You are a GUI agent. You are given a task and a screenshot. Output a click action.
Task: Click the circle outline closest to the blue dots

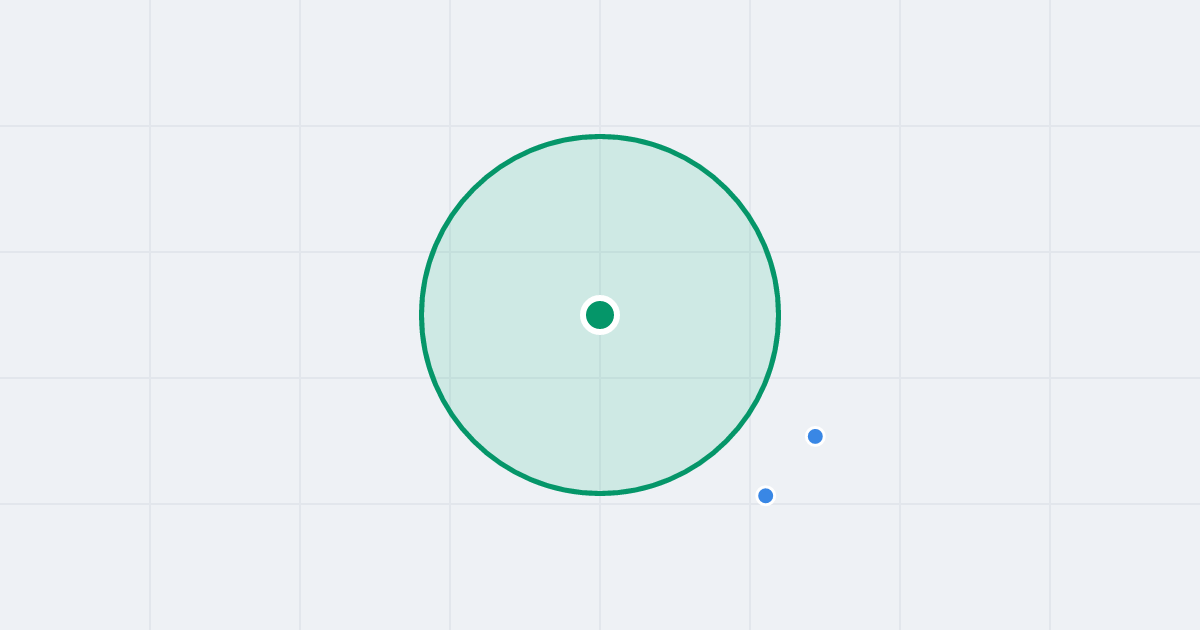point(741,423)
